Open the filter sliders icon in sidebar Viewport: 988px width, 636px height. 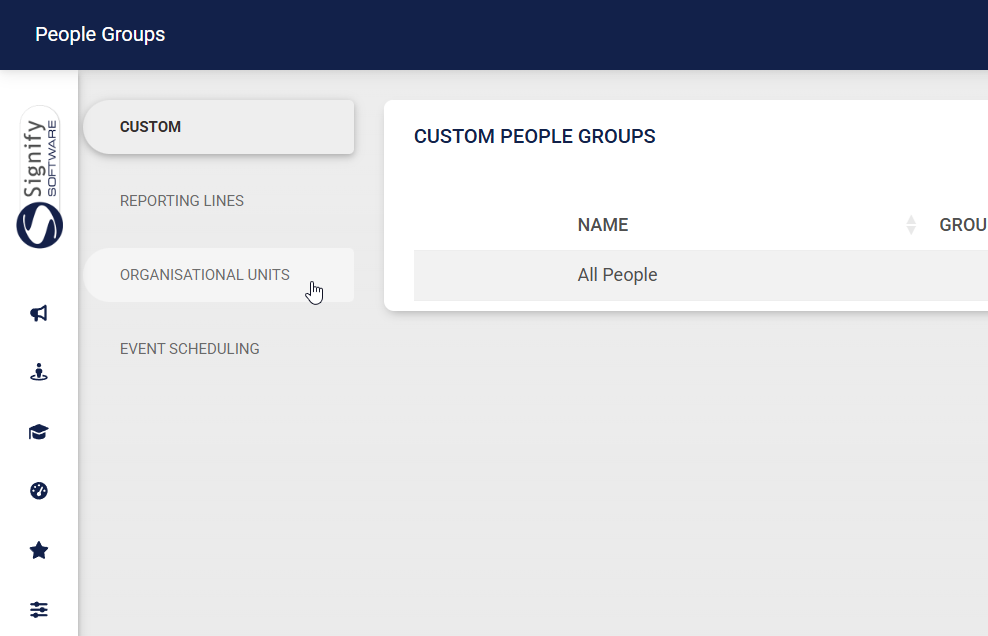pyautogui.click(x=38, y=609)
